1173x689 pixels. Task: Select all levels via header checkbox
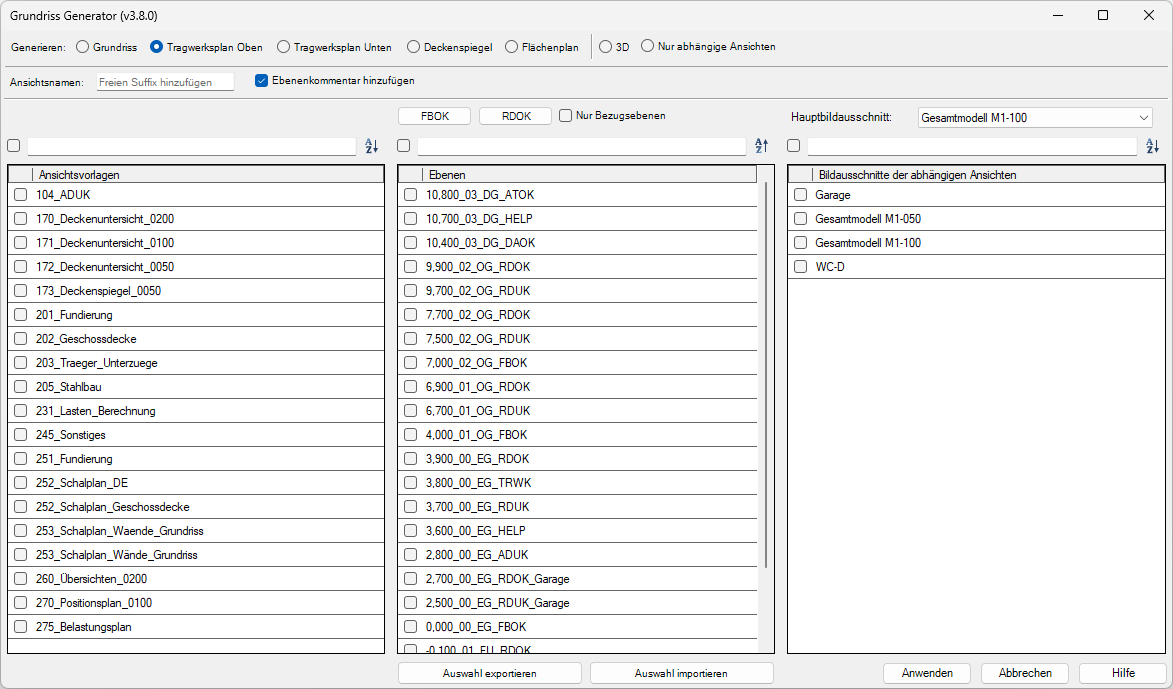point(403,146)
